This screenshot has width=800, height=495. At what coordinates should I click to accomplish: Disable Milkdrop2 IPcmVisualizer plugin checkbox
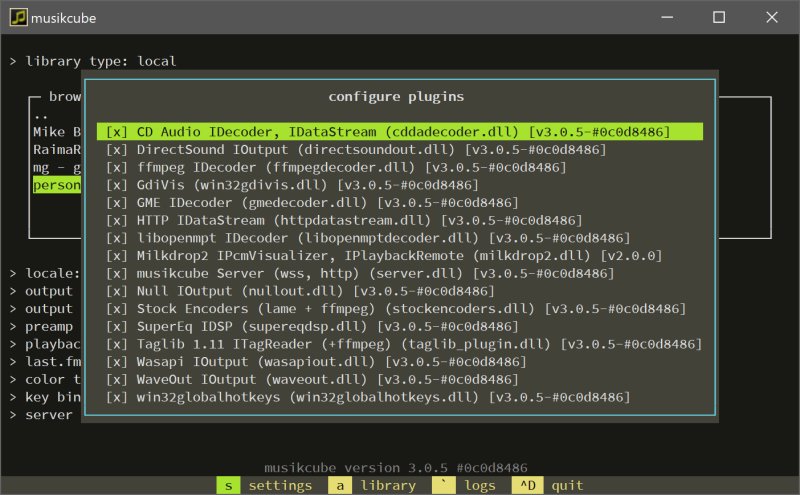116,256
